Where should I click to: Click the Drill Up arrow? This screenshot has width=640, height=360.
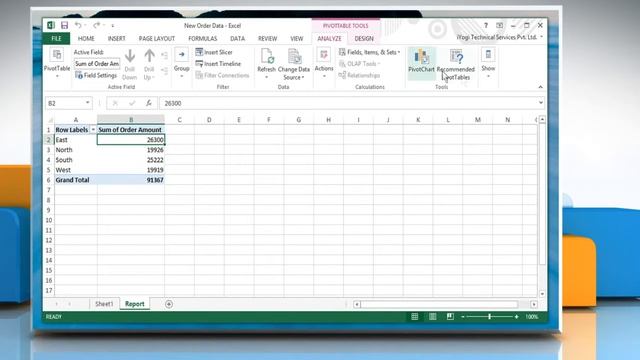point(149,64)
